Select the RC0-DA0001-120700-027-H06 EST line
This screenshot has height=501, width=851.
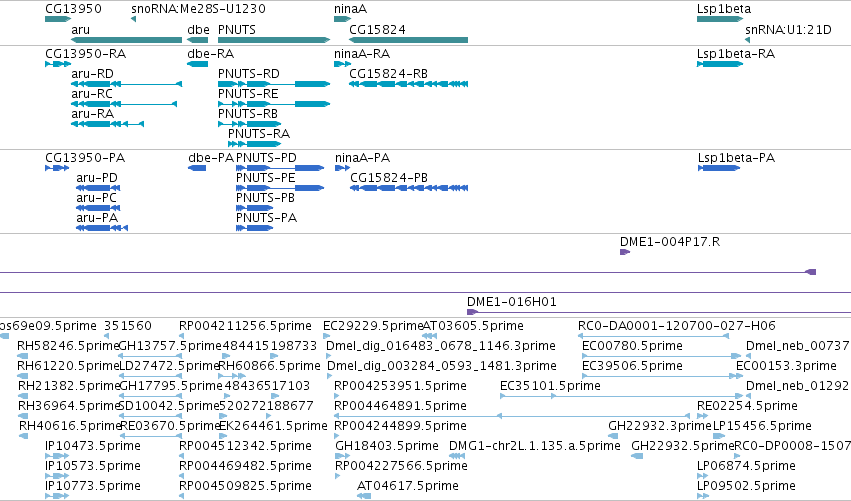653,336
